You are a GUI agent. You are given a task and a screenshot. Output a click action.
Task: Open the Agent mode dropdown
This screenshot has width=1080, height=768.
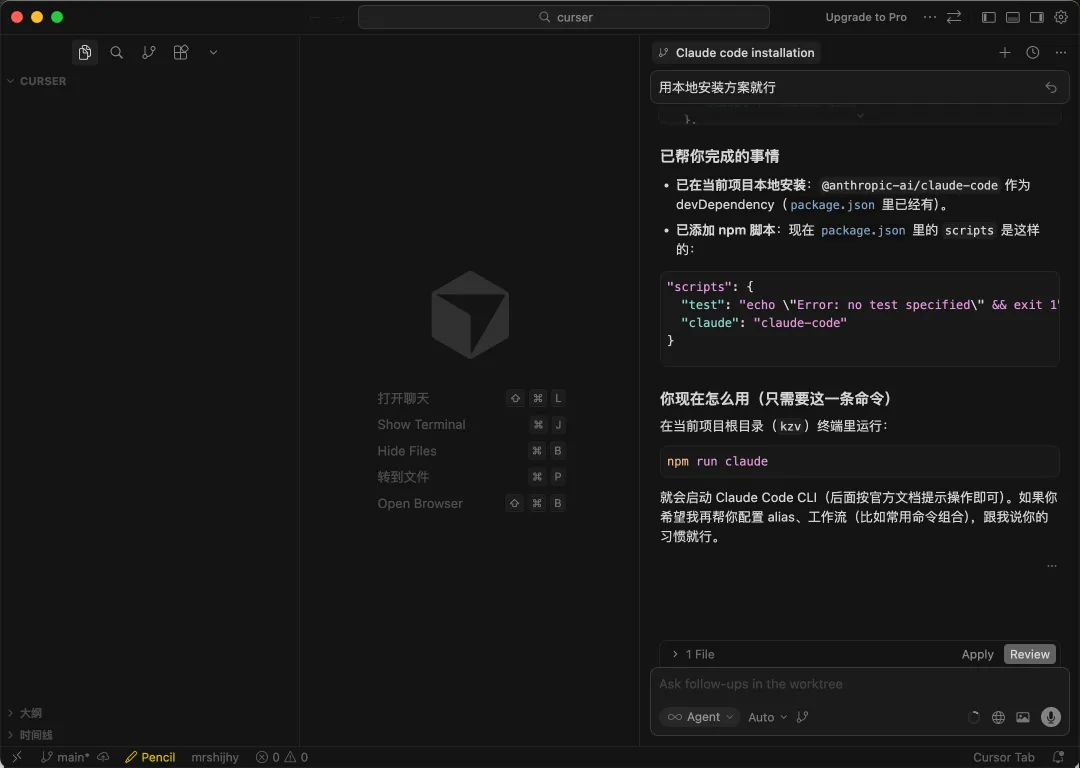pos(700,717)
